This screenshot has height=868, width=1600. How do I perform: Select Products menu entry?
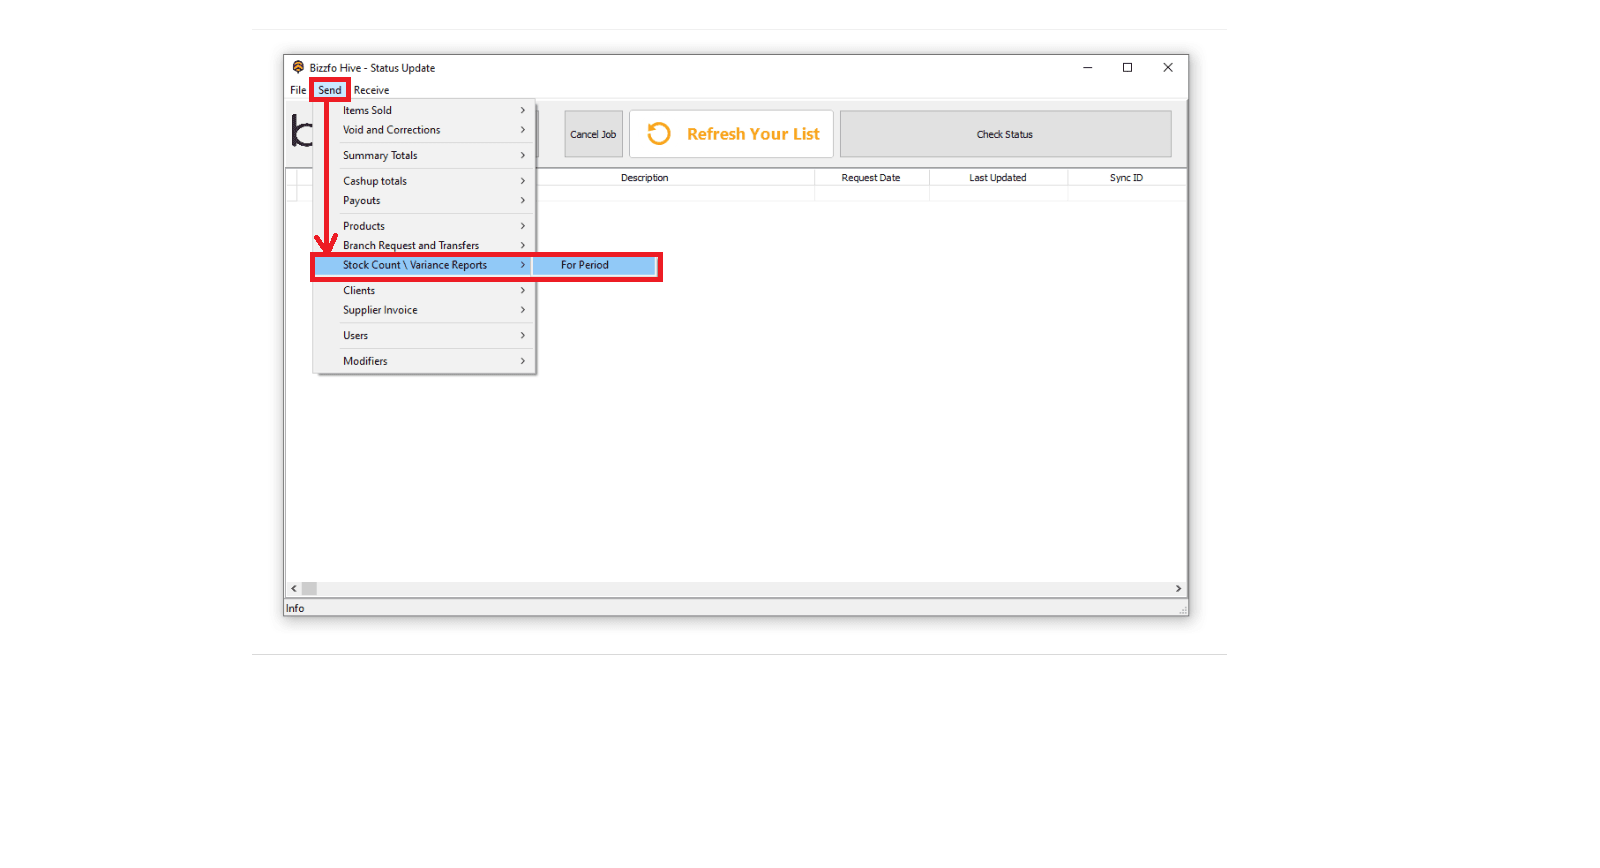click(424, 226)
